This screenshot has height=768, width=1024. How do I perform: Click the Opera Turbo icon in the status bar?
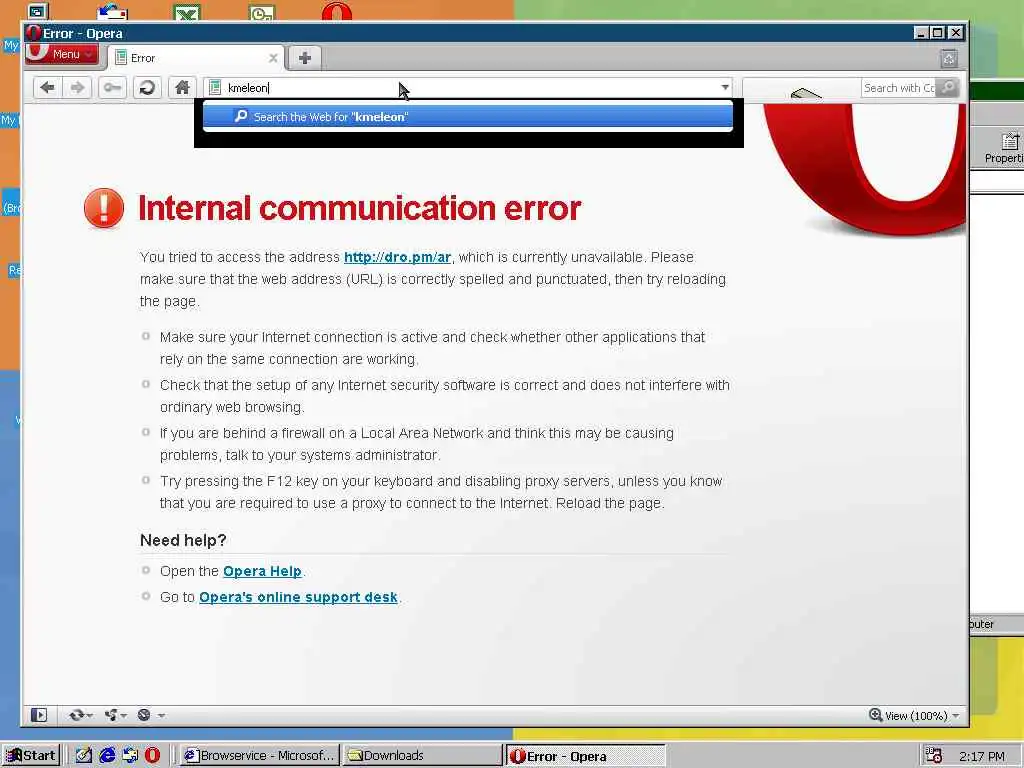144,715
